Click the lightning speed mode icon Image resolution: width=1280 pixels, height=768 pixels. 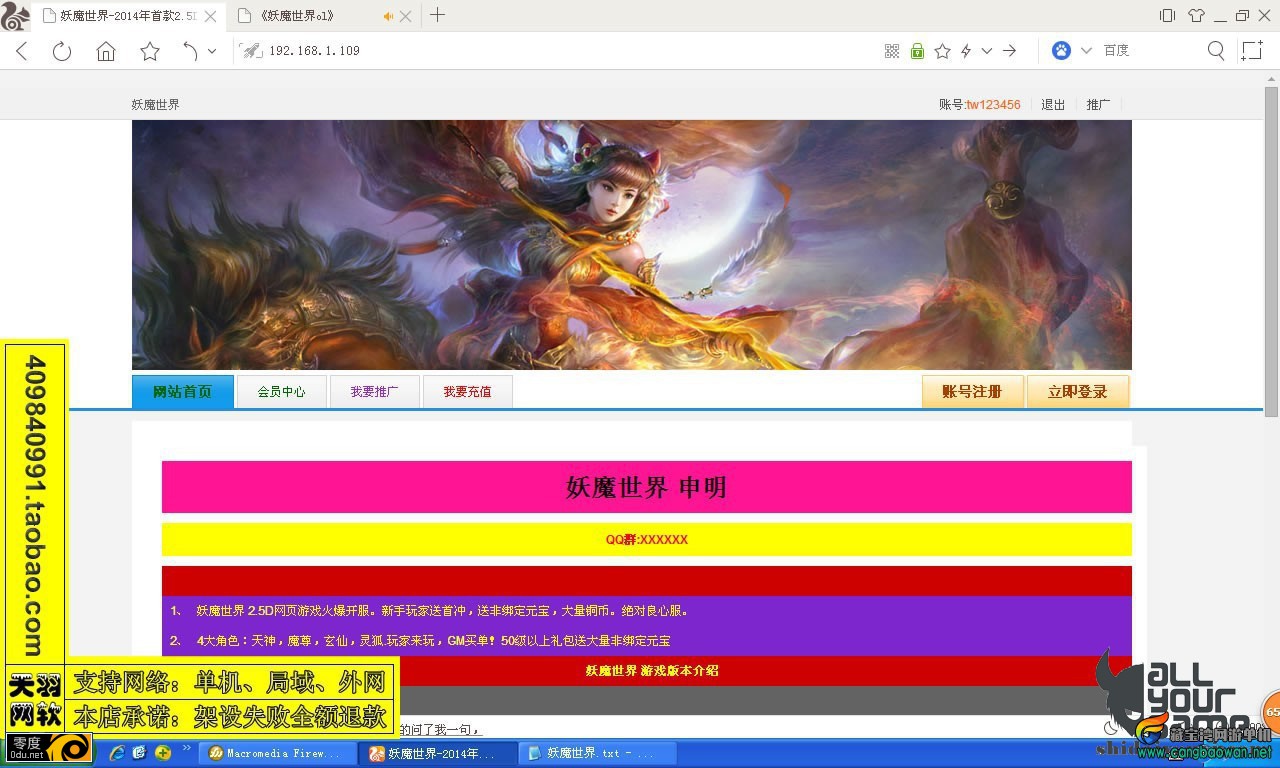966,51
